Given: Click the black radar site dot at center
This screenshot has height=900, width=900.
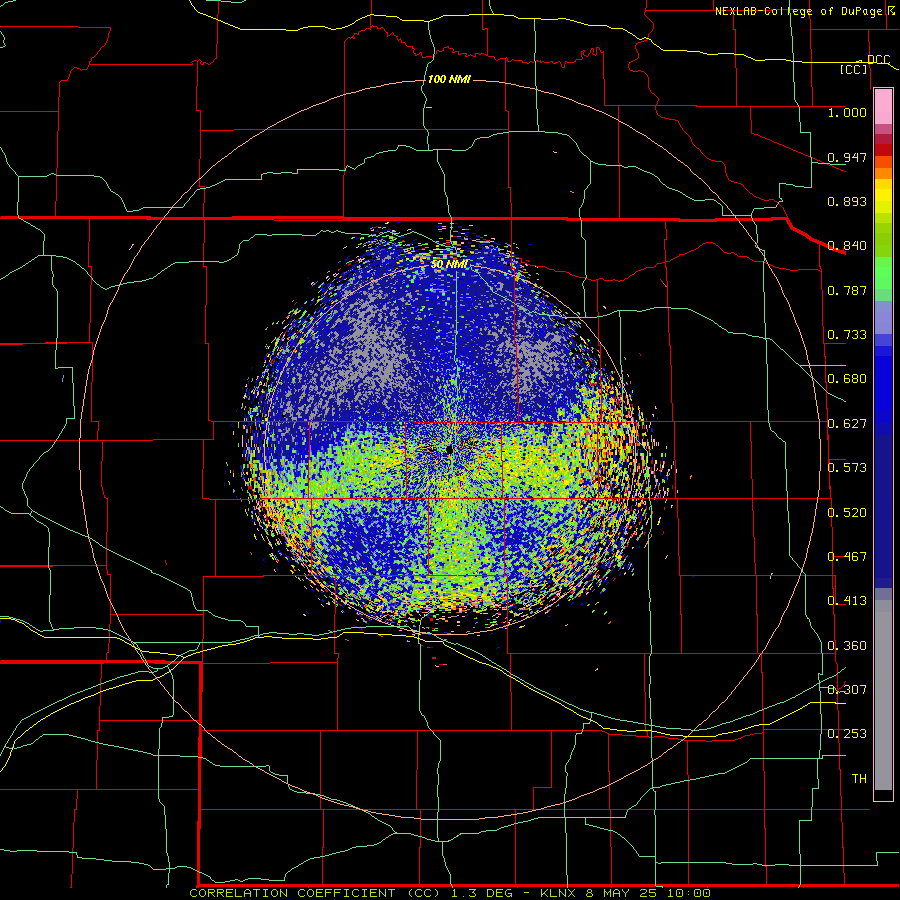Looking at the screenshot, I should 449,450.
